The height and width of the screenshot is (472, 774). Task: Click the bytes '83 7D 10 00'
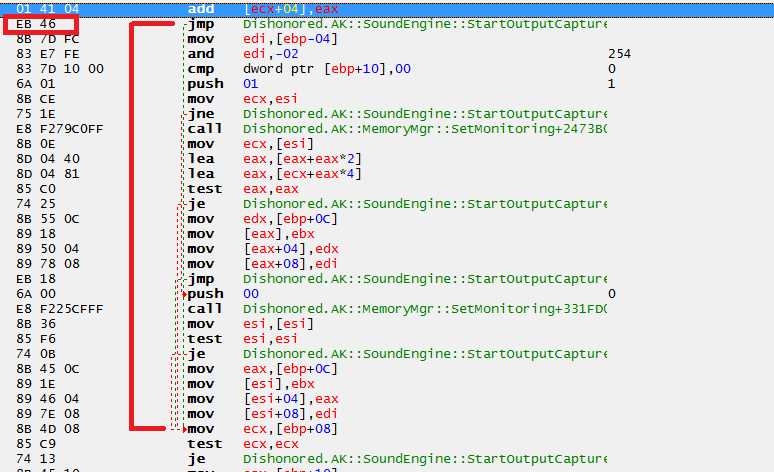tap(60, 69)
